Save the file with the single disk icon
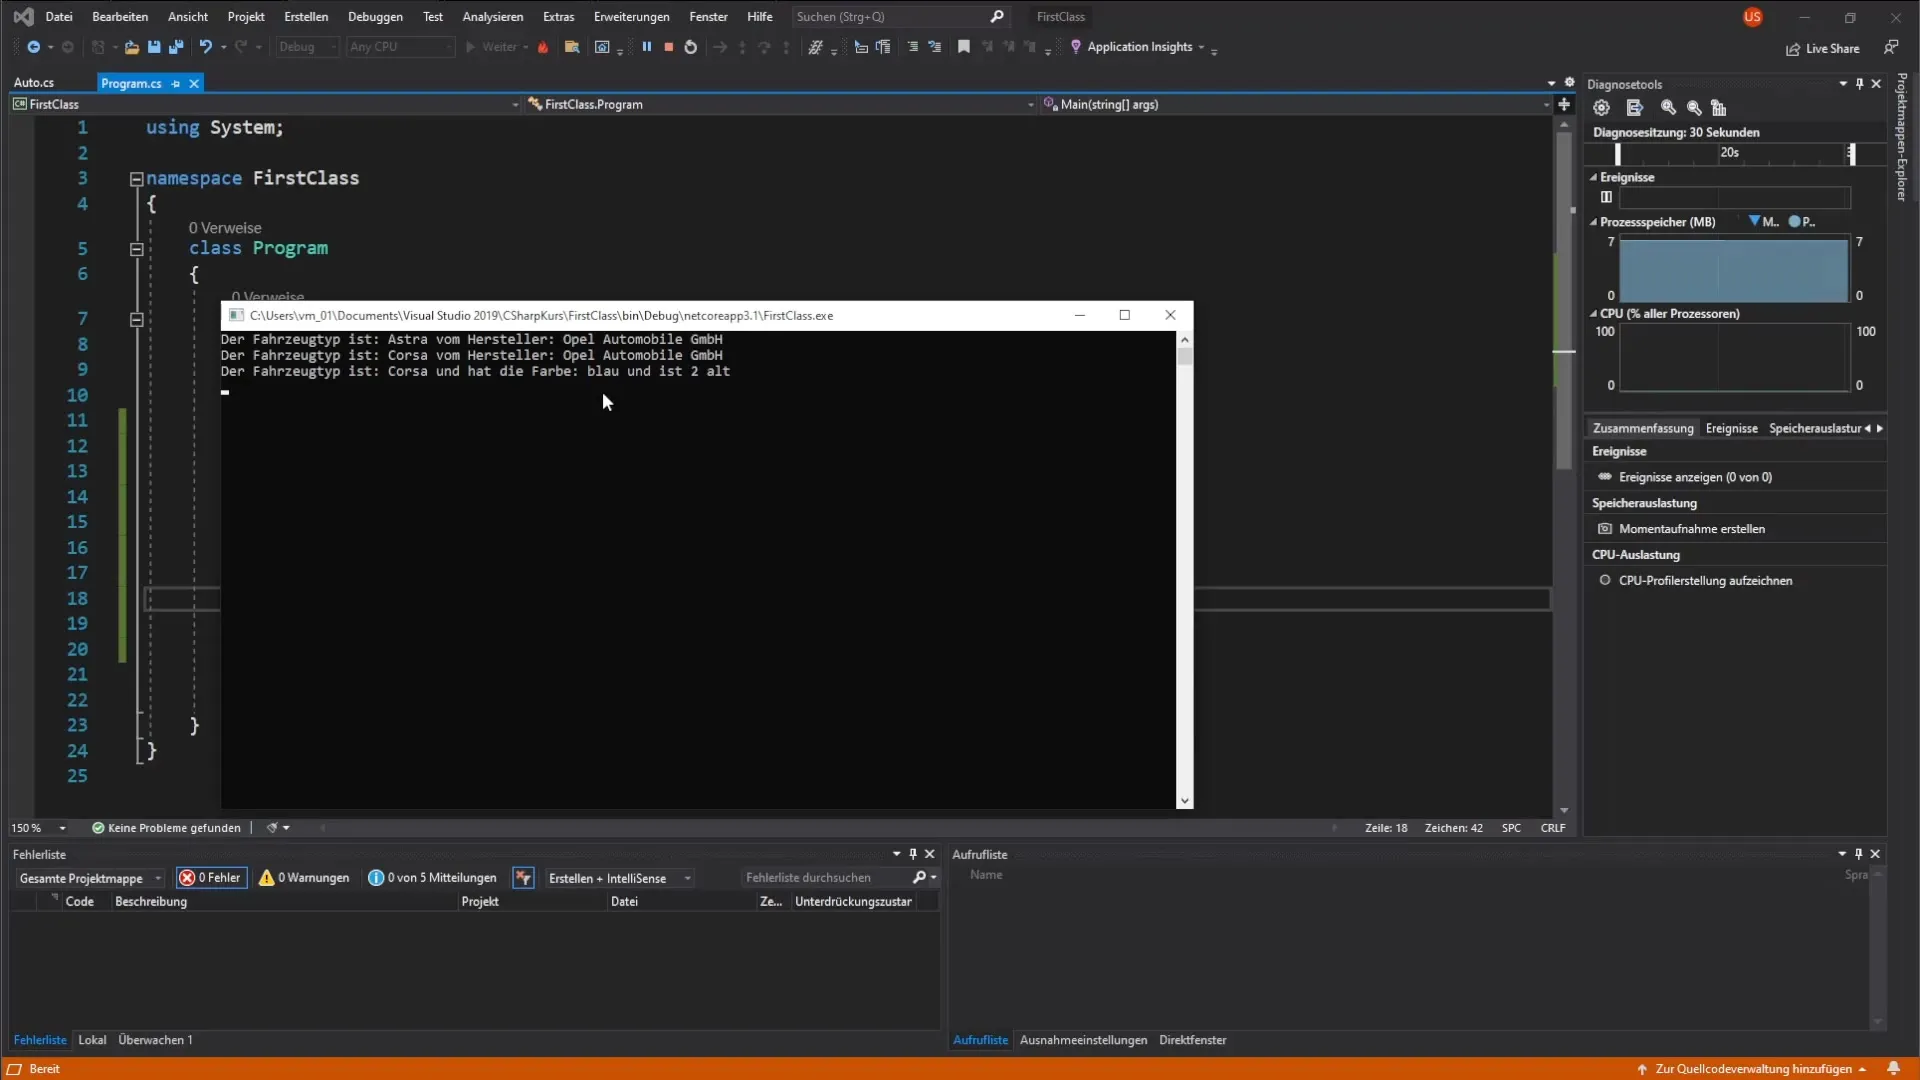Screen dimensions: 1920x1080 pos(154,47)
